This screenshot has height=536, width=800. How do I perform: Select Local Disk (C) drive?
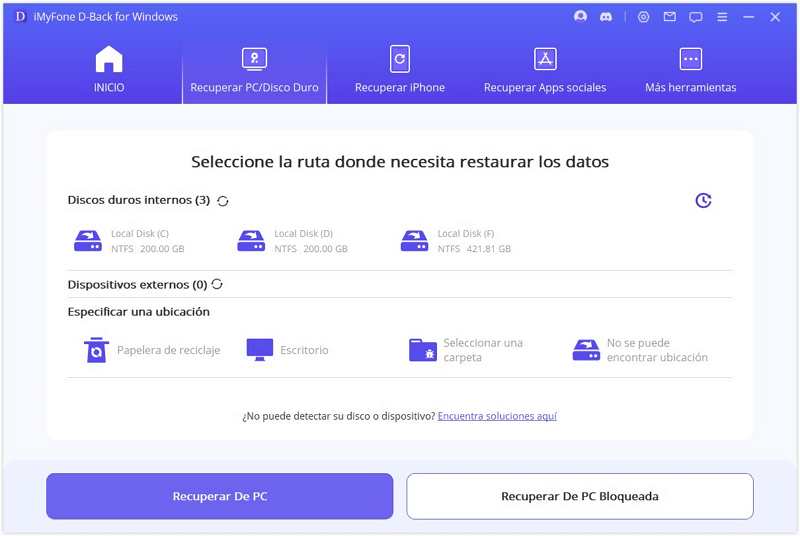click(129, 241)
